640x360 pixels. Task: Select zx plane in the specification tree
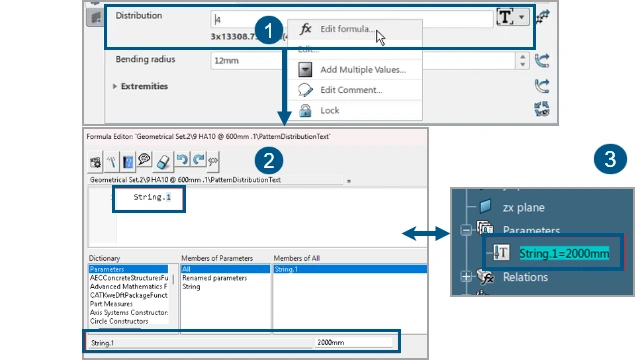[x=523, y=207]
